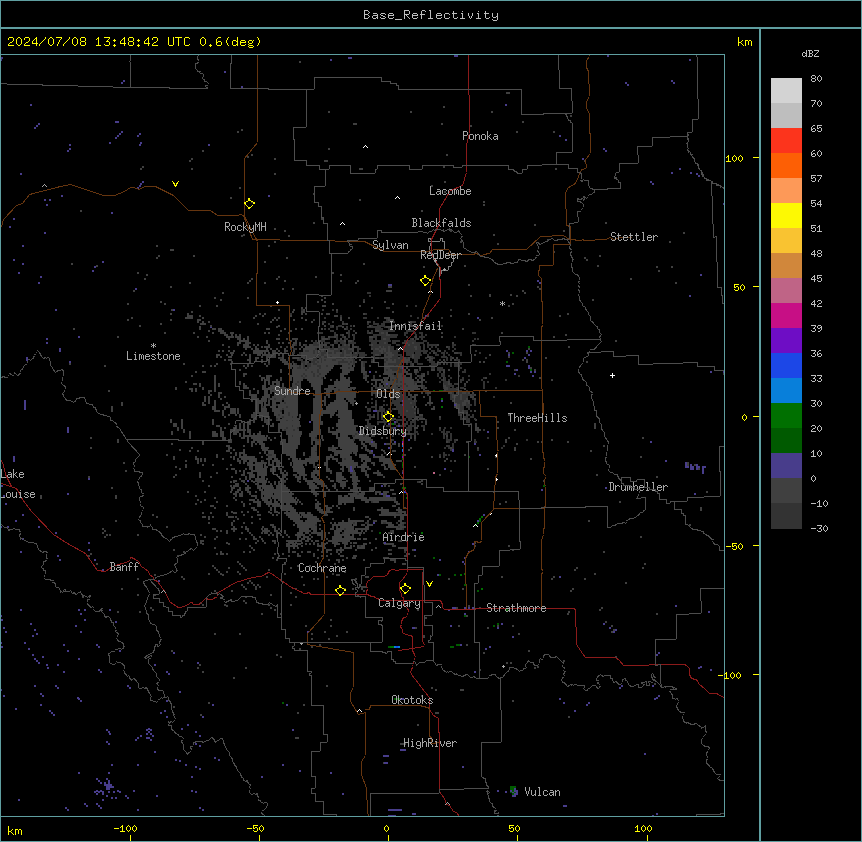Viewport: 862px width, 842px height.
Task: Click the Innisfail city label
Action: pos(415,326)
